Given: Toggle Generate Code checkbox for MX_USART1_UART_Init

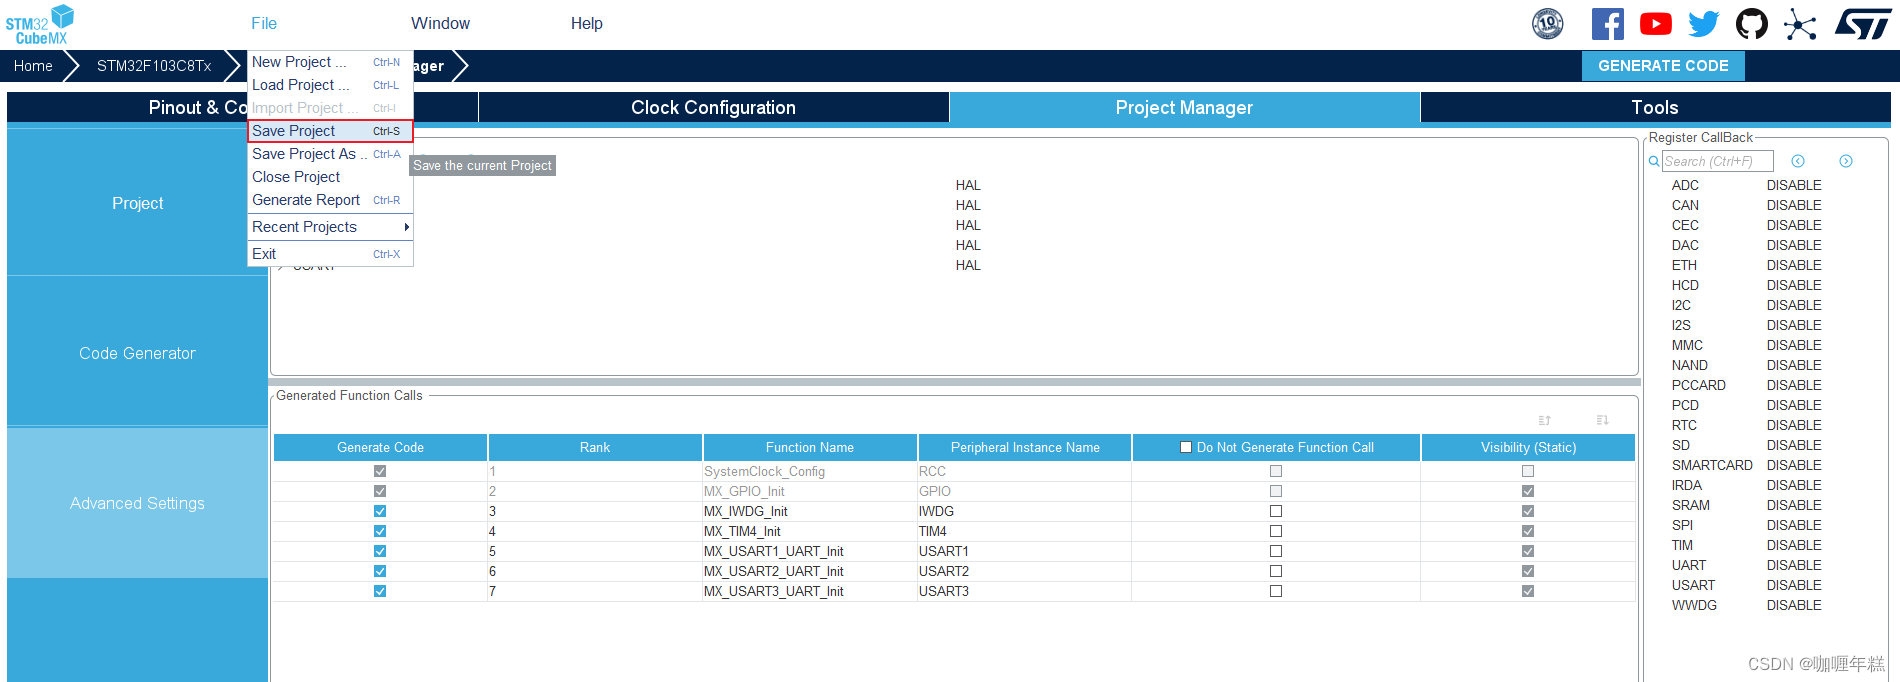Looking at the screenshot, I should pyautogui.click(x=380, y=551).
